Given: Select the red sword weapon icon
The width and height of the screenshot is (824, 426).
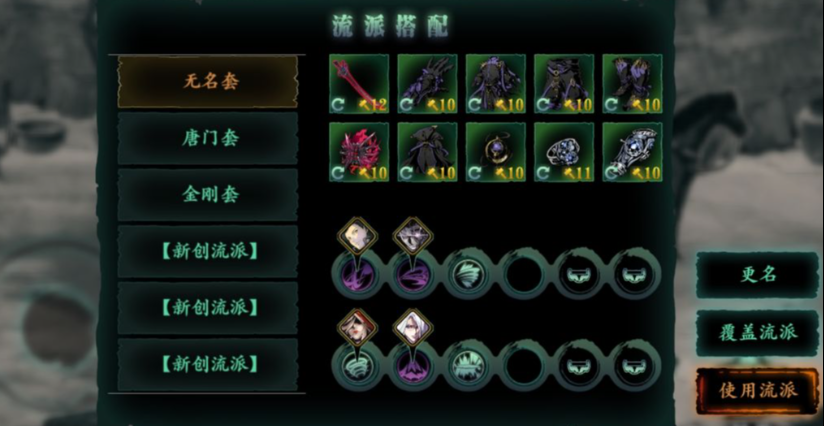Looking at the screenshot, I should click(x=359, y=84).
